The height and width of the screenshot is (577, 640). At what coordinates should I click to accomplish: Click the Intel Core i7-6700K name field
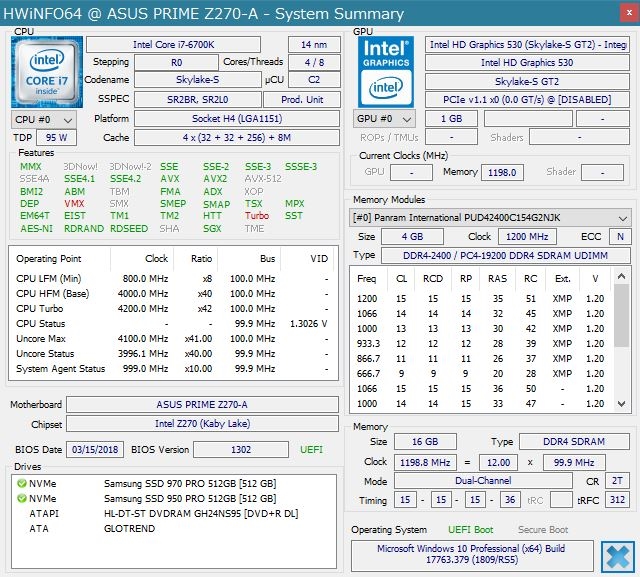tap(177, 45)
